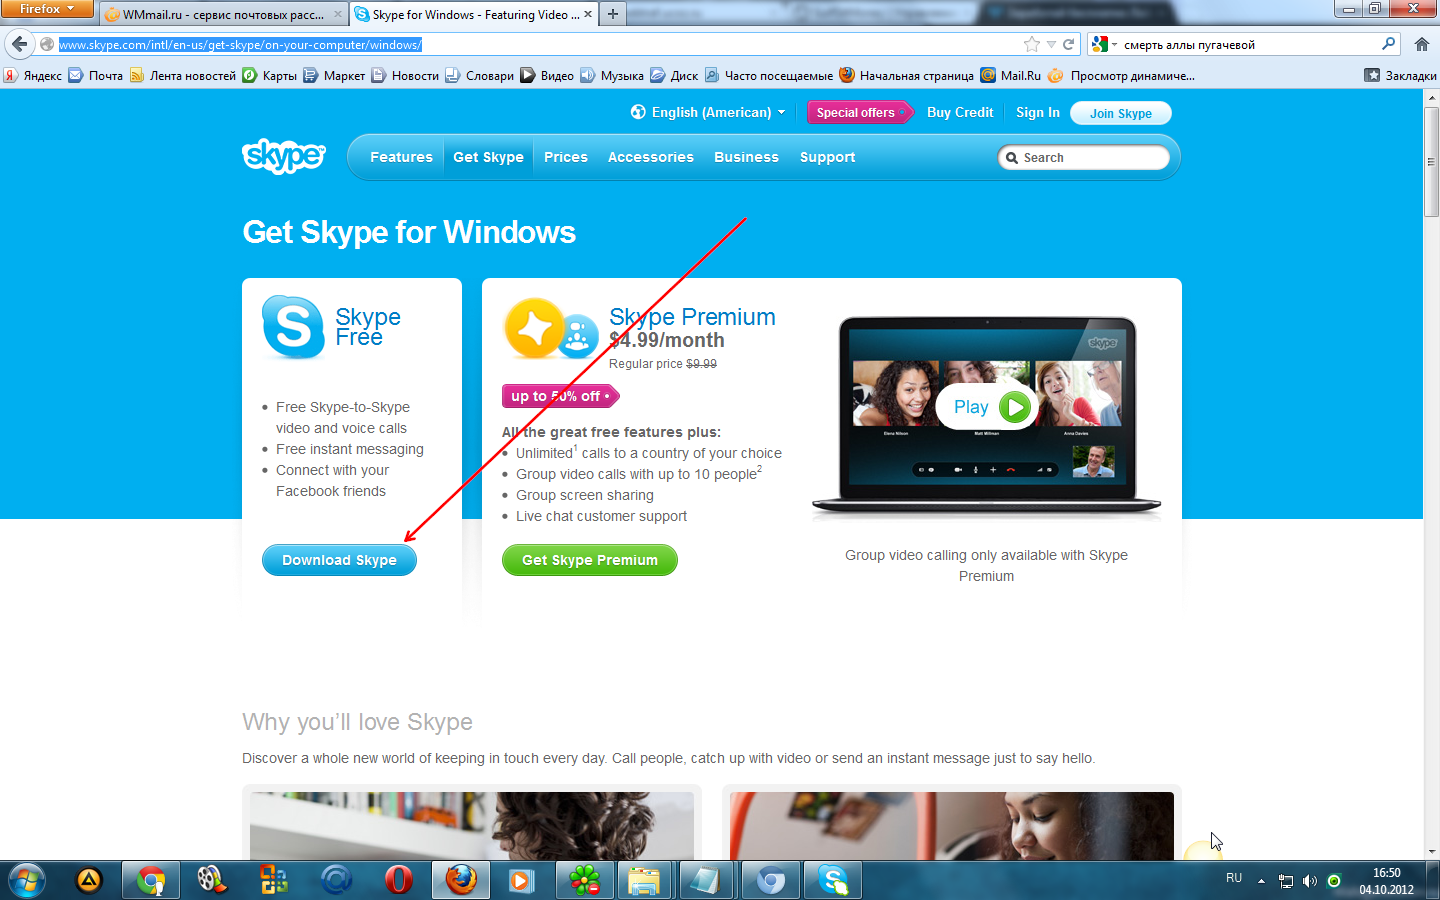
Task: Open Windows Explorer folder in taskbar
Action: [x=645, y=881]
